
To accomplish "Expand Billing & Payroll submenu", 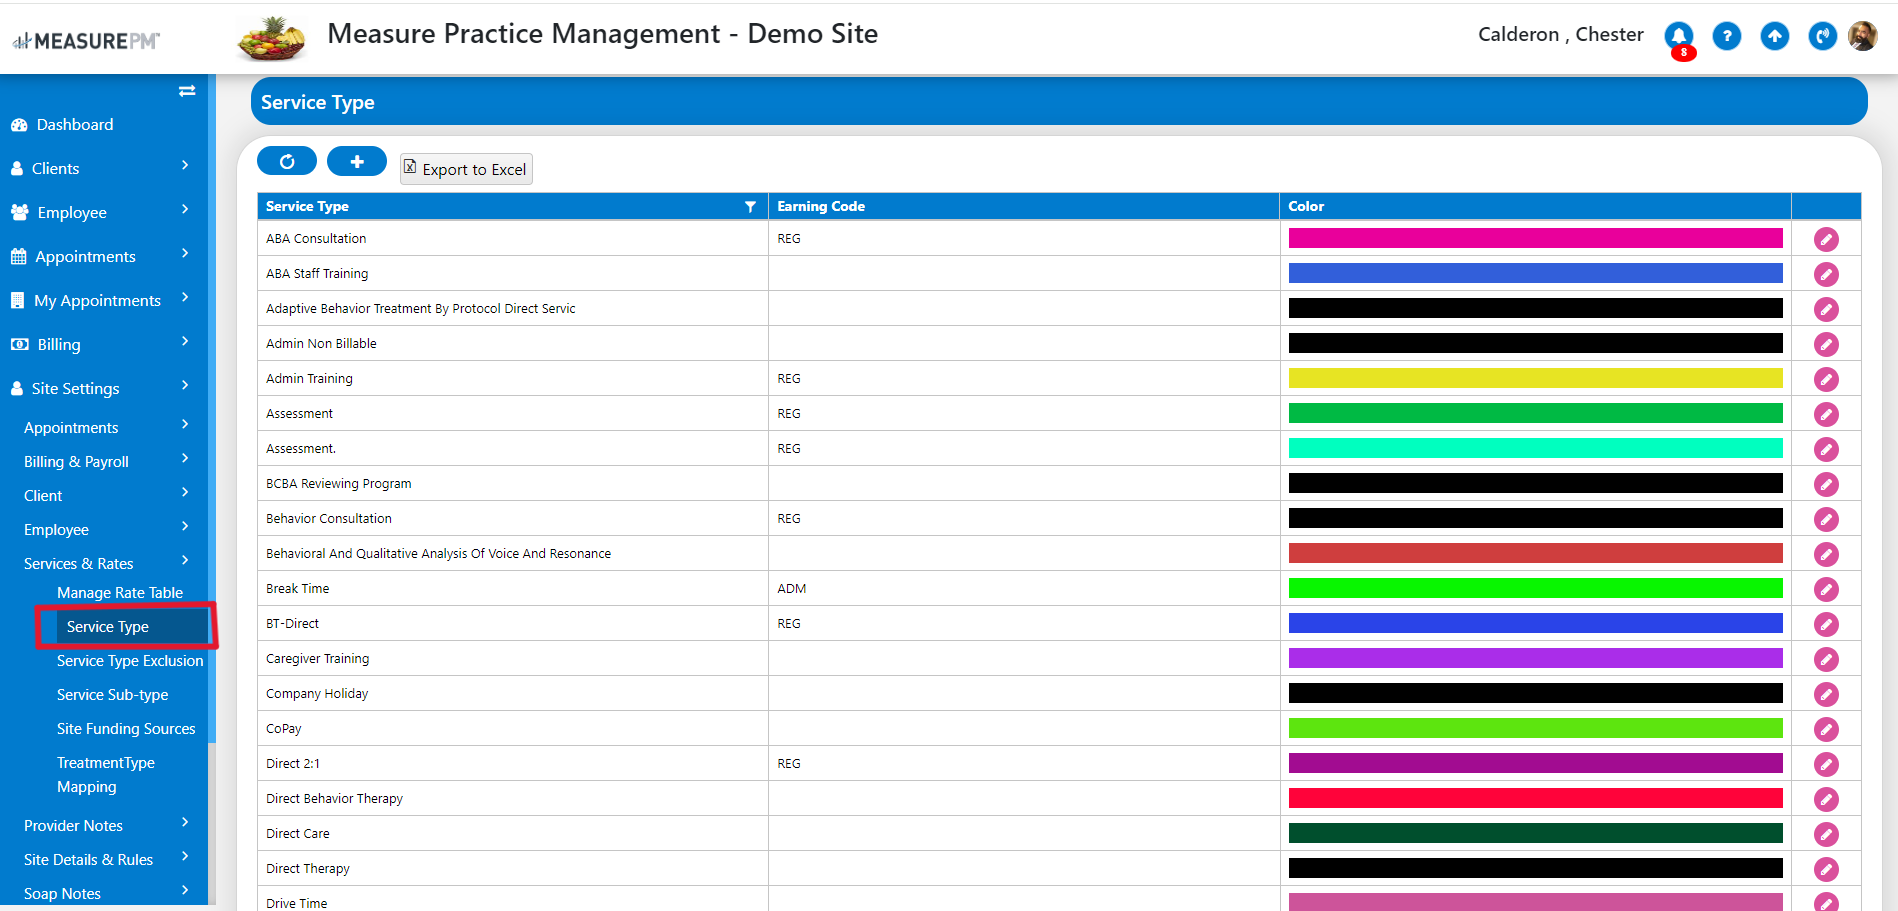I will (x=104, y=461).
